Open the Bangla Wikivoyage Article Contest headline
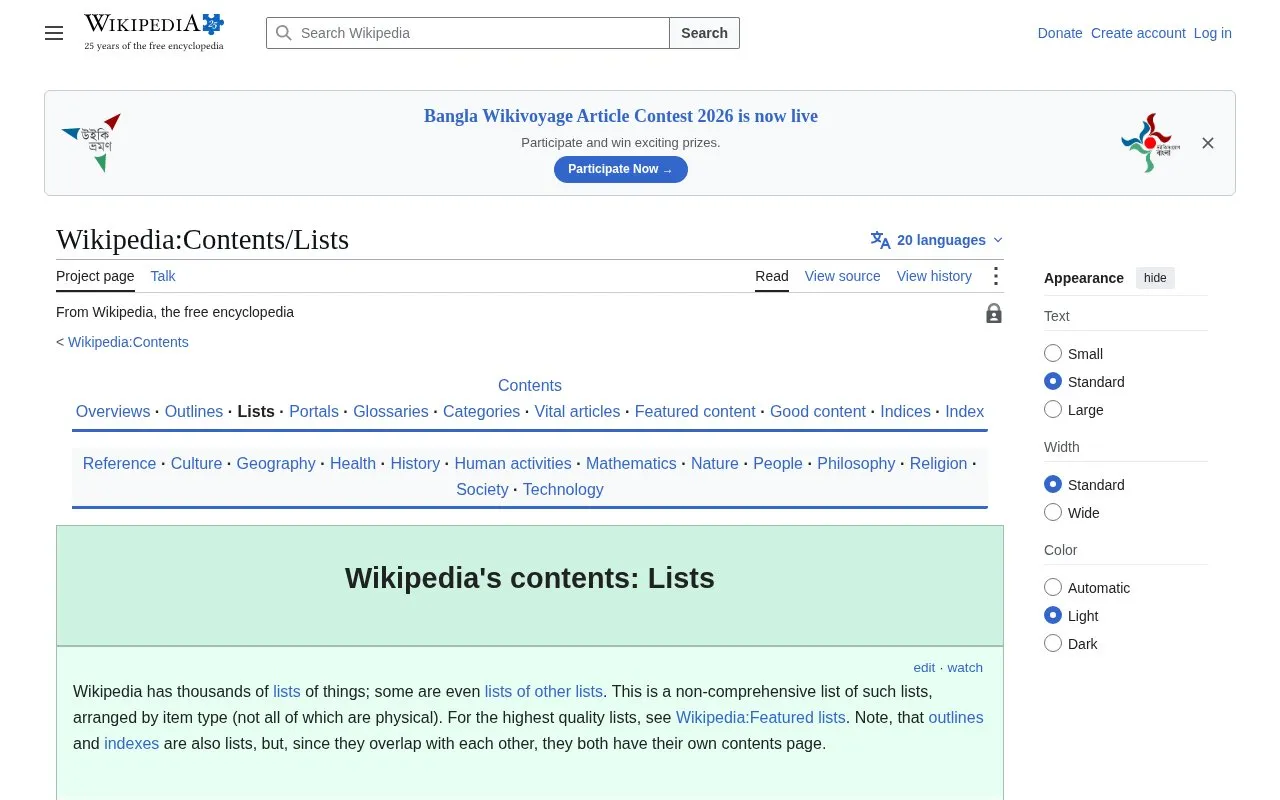Image resolution: width=1280 pixels, height=800 pixels. [621, 116]
